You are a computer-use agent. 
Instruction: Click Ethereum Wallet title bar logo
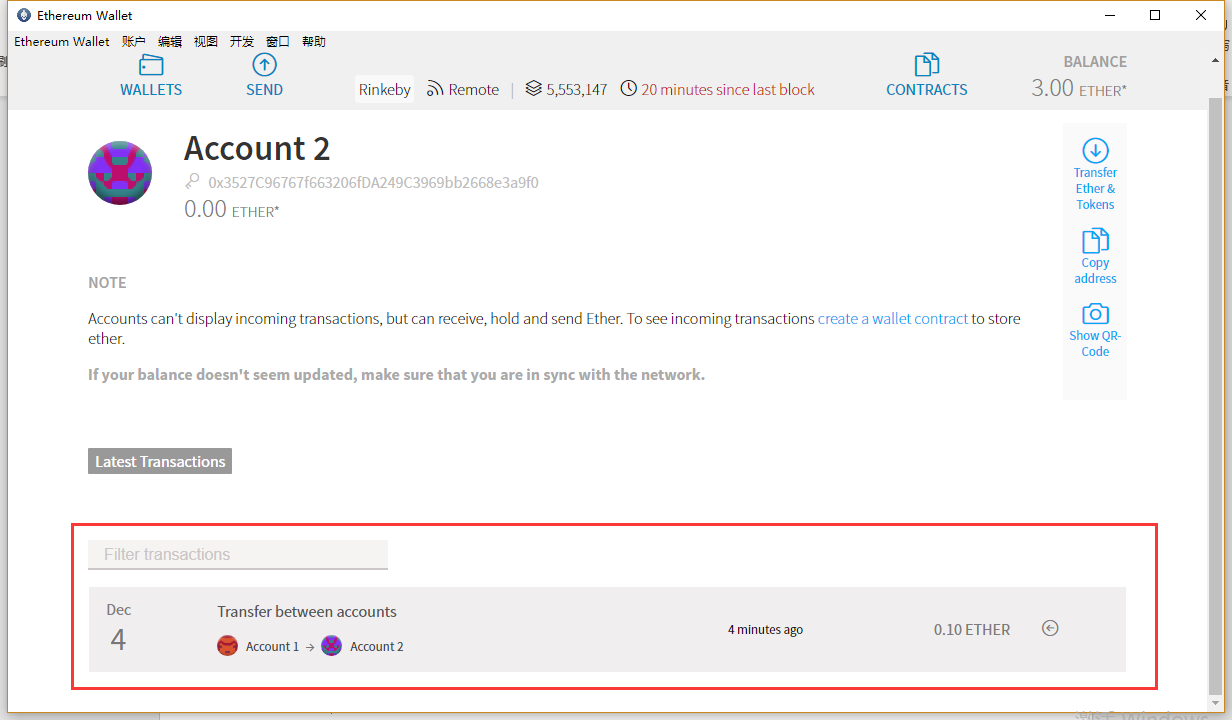(x=24, y=15)
